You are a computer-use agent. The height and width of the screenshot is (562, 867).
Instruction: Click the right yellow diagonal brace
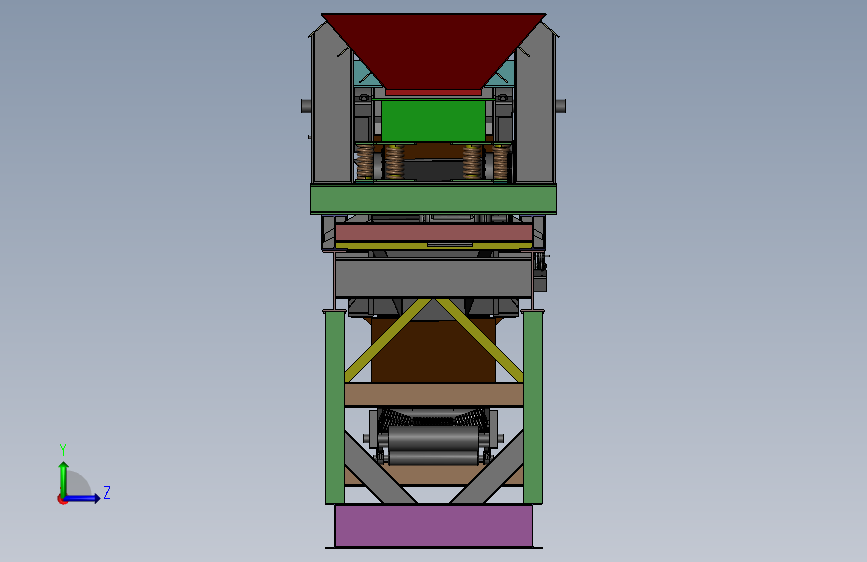479,341
